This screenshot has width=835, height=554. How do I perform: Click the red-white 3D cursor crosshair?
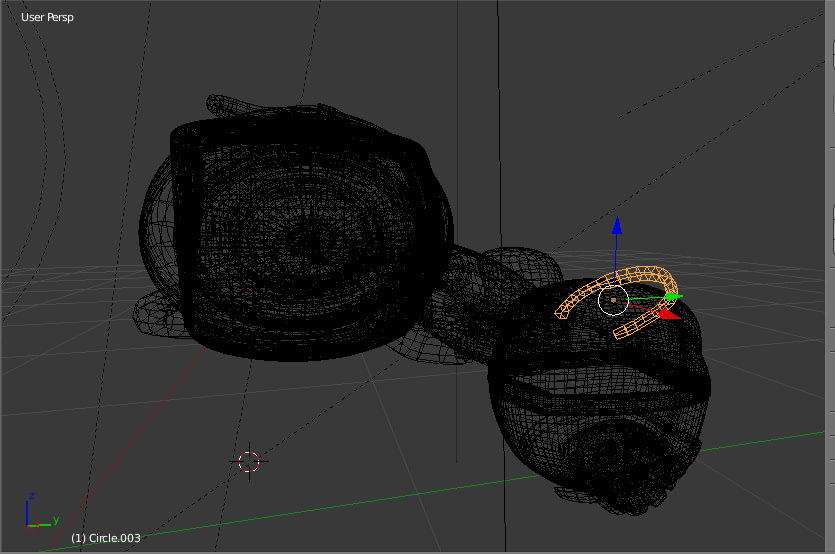pyautogui.click(x=249, y=462)
